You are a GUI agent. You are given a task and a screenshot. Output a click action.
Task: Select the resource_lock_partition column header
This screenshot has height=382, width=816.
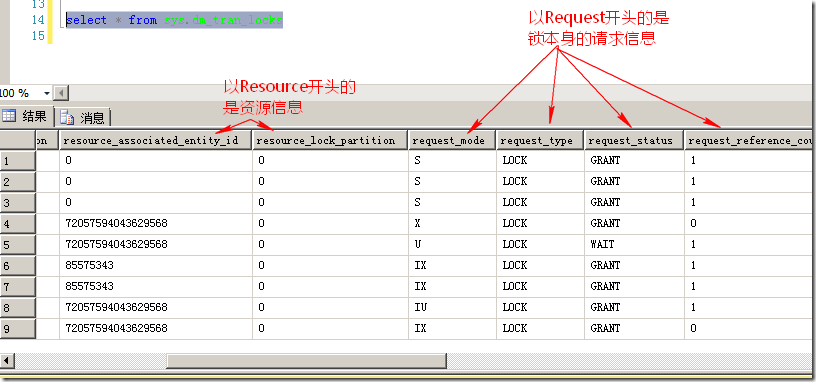tap(330, 141)
